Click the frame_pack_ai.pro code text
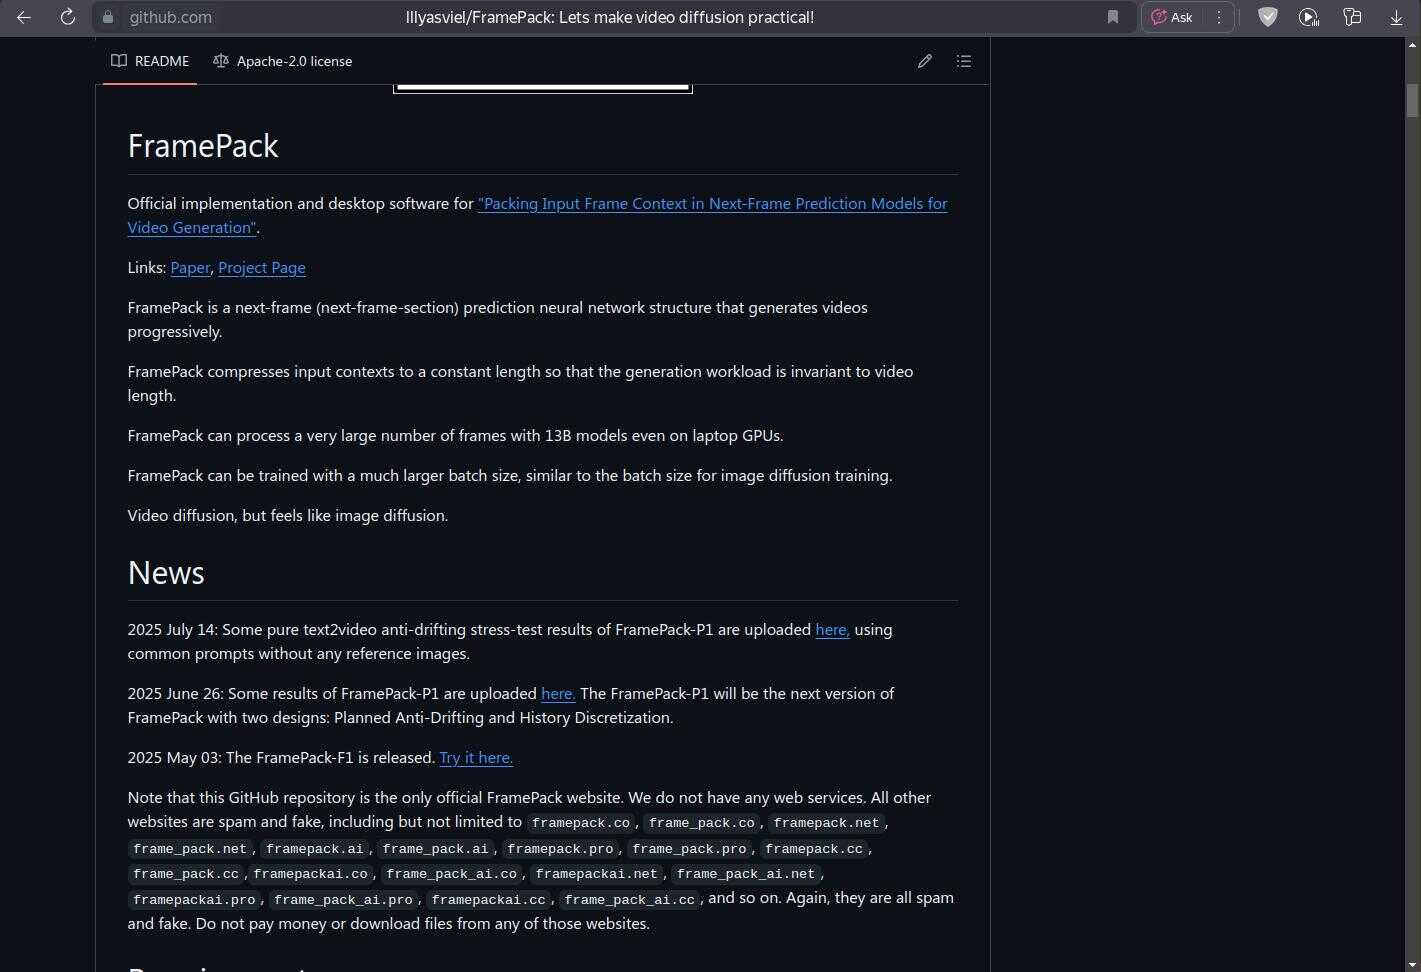This screenshot has width=1421, height=972. (344, 900)
